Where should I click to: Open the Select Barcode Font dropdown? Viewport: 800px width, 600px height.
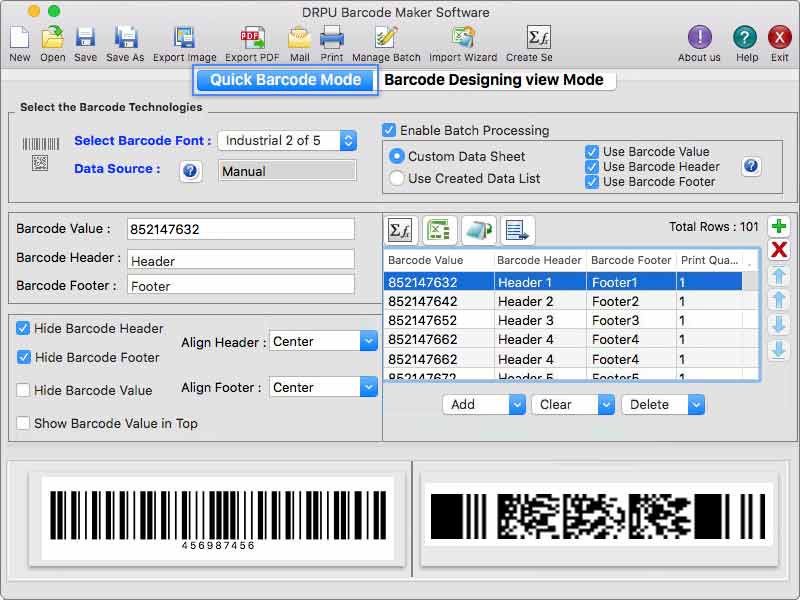287,141
